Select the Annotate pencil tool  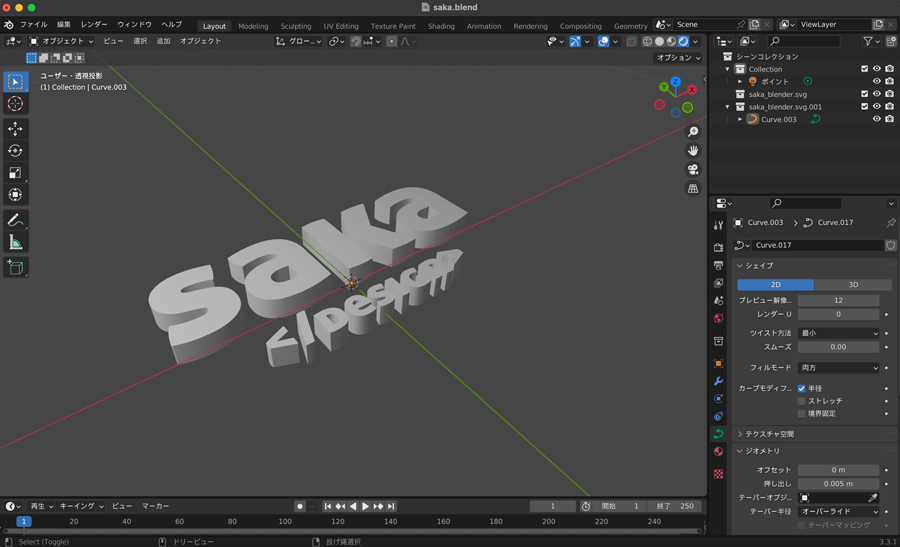pyautogui.click(x=15, y=221)
